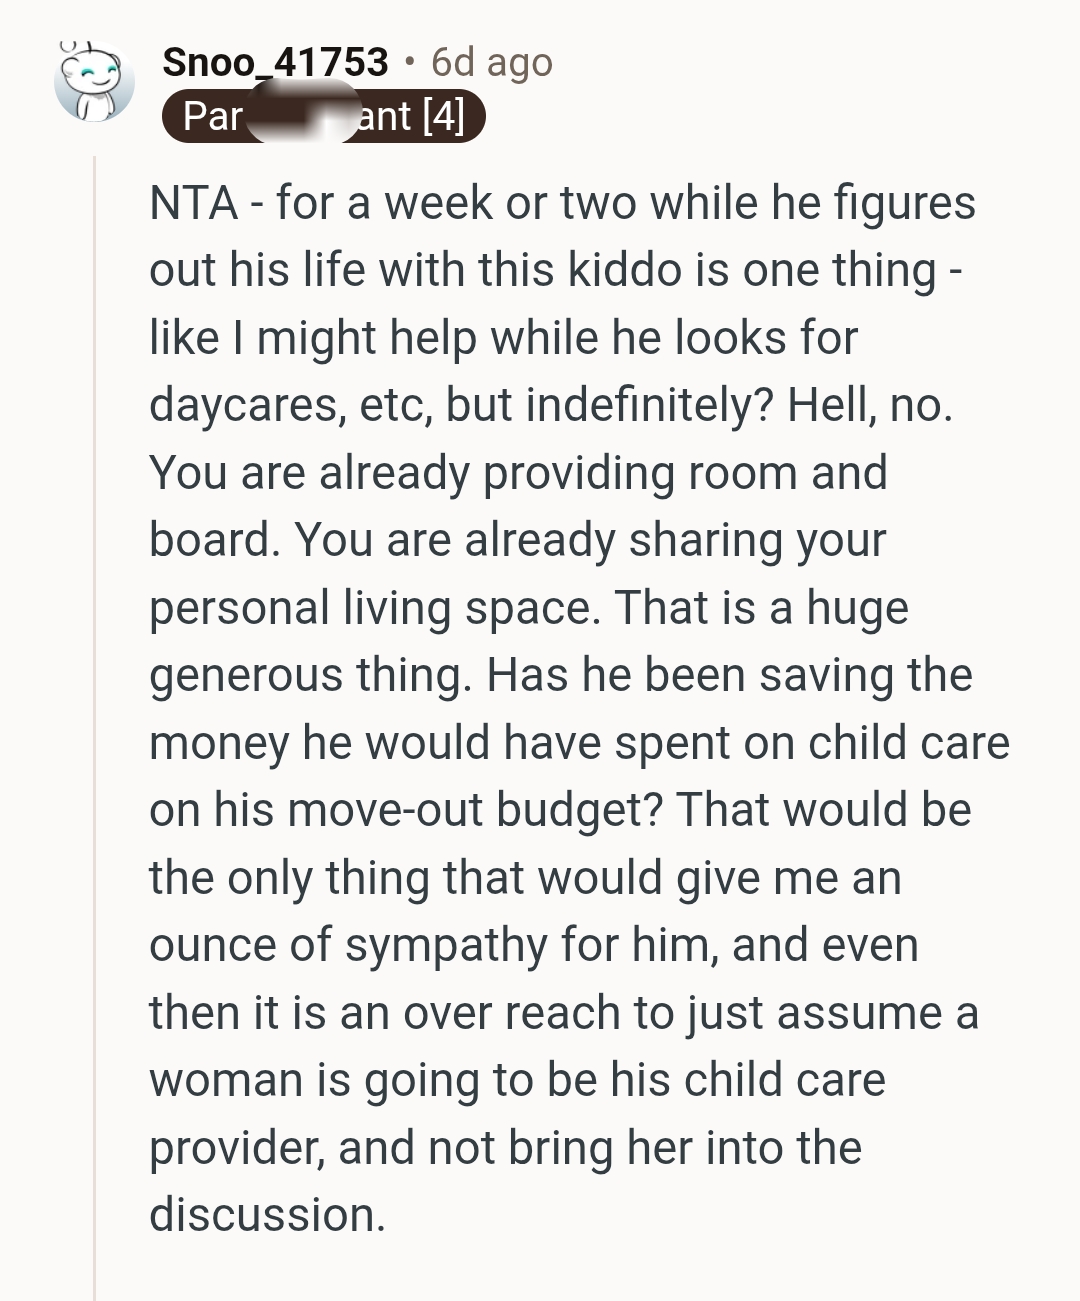Tap the dark flair badge ending in [4]
This screenshot has width=1080, height=1301.
tap(323, 117)
